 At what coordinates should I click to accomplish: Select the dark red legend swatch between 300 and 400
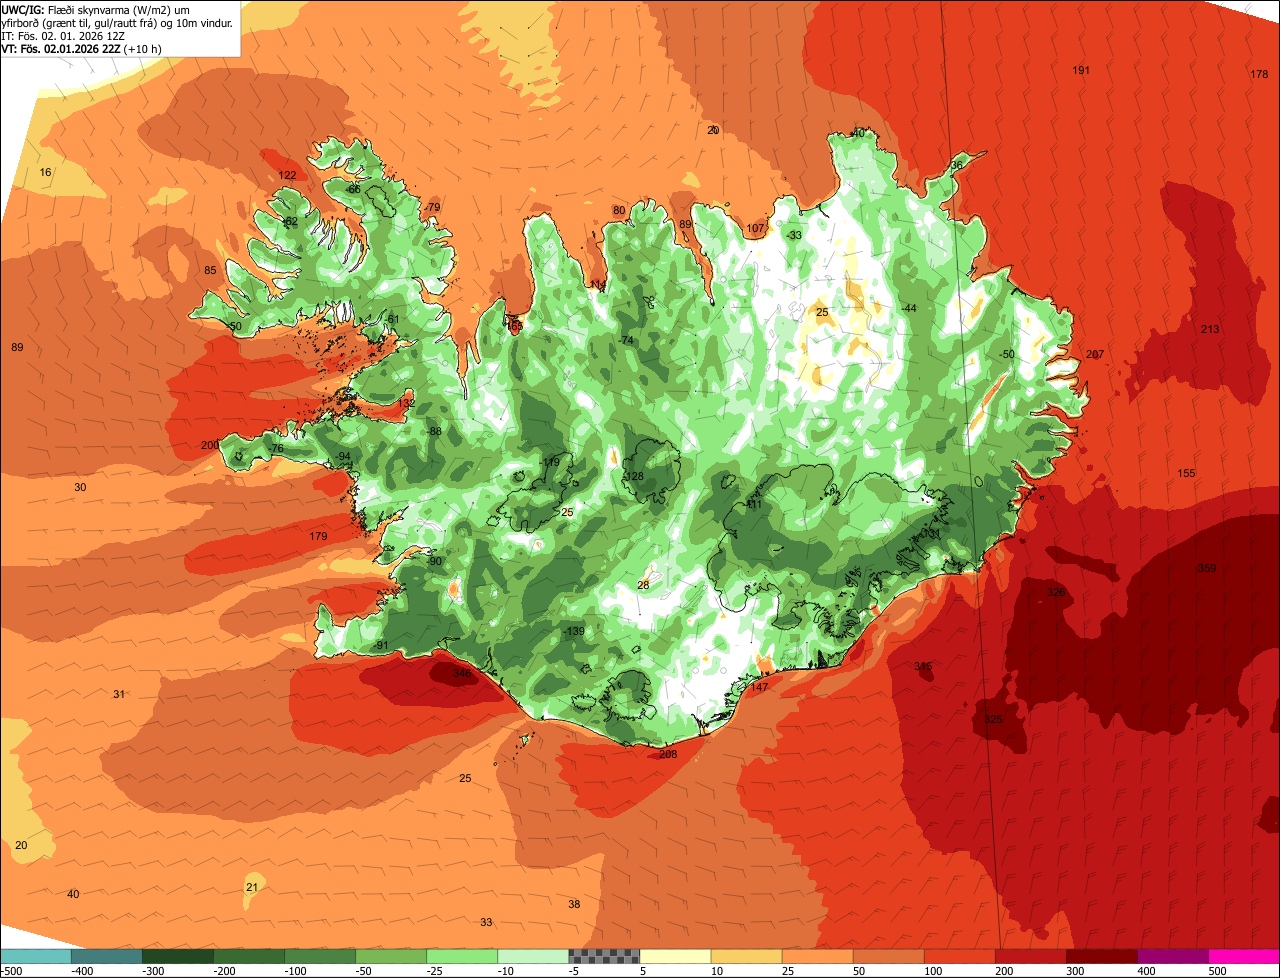pos(1101,956)
